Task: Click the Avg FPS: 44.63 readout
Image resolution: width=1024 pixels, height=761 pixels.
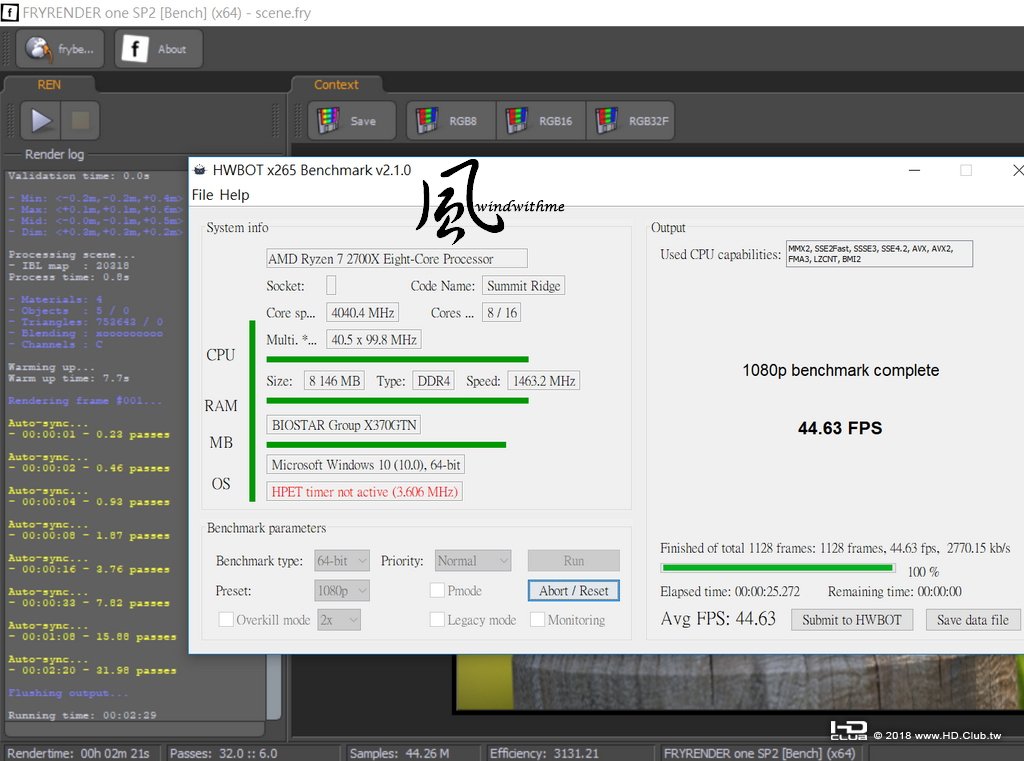Action: [718, 619]
